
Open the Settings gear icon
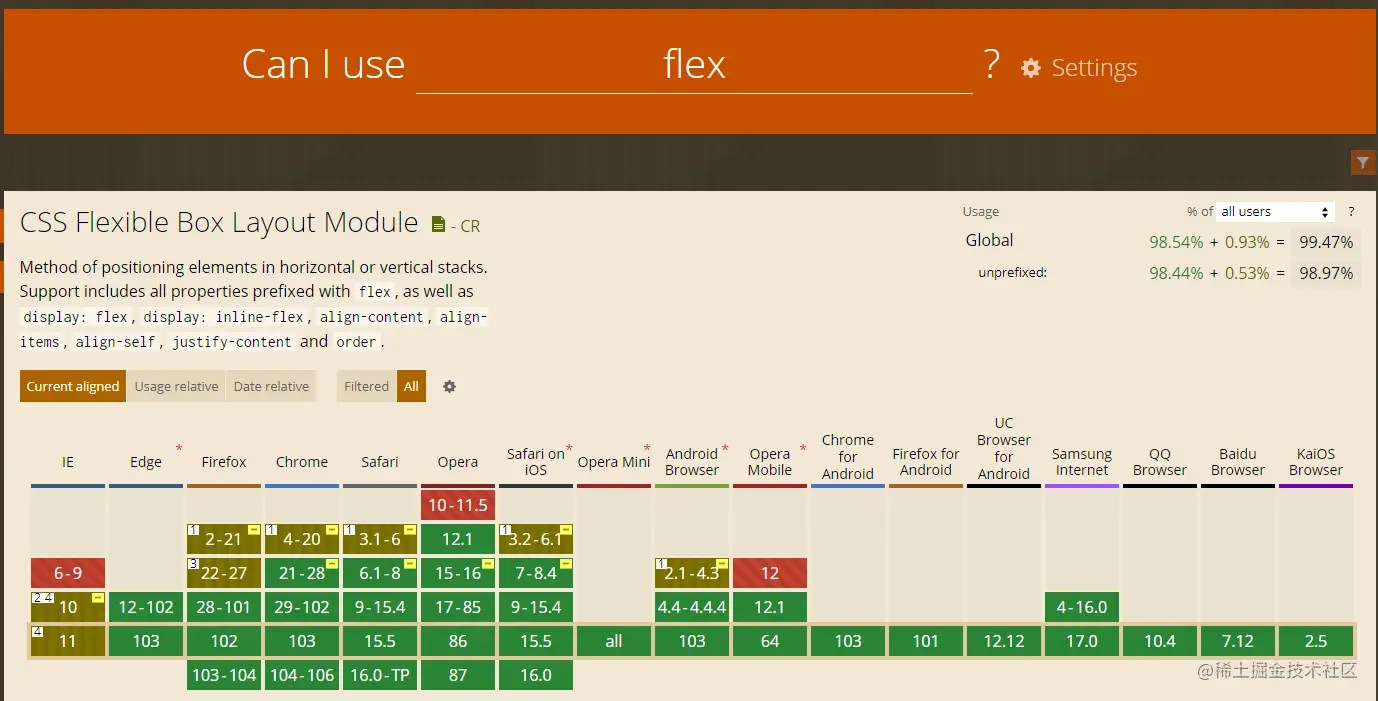[1031, 68]
